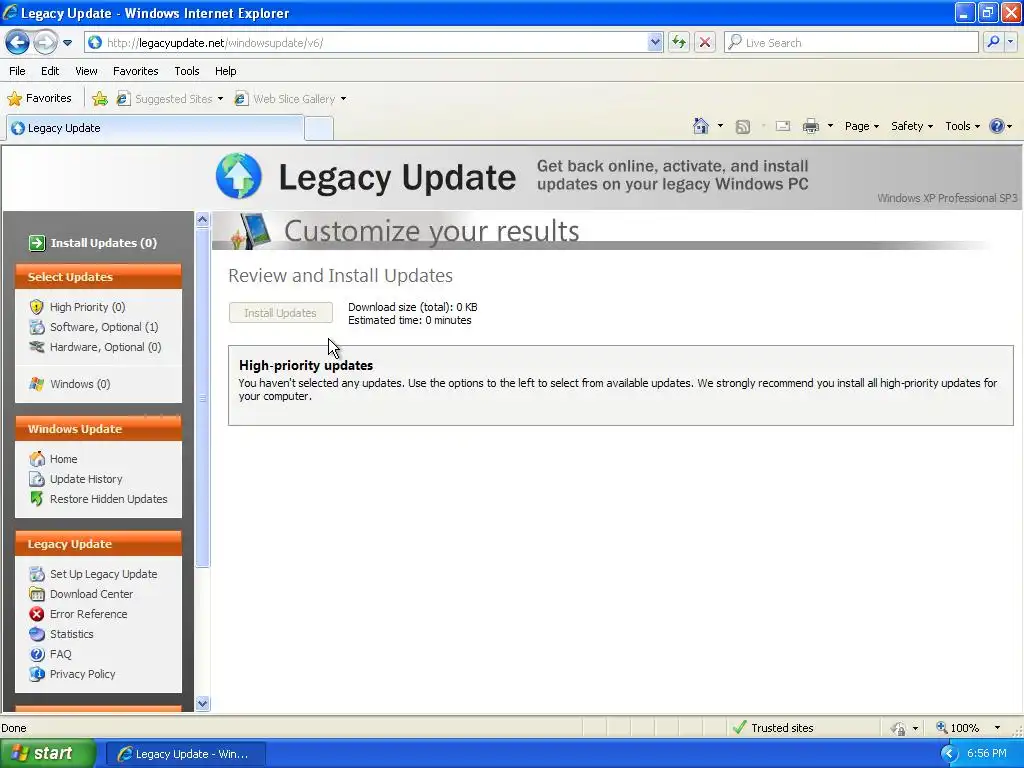
Task: Click the Stop loading X button
Action: coord(705,43)
